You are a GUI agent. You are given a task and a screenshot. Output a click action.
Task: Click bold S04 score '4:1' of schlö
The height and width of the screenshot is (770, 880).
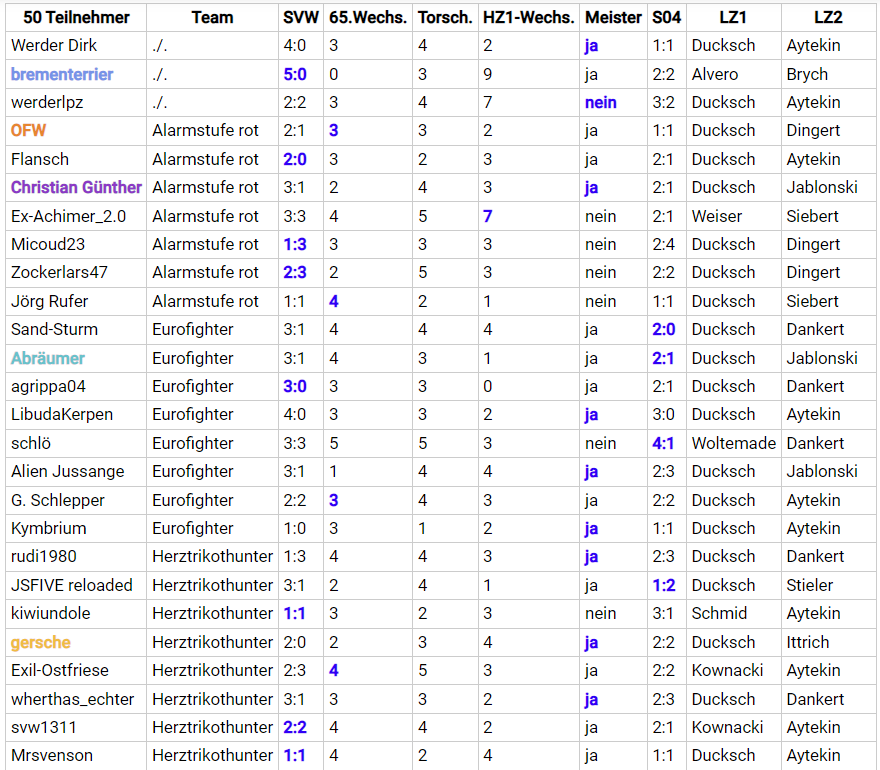pos(663,443)
